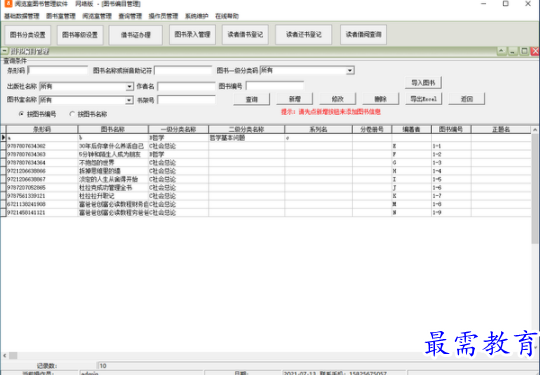The image size is (546, 375).
Task: Open 图书录入管理 from the toolbar
Action: tap(192, 34)
